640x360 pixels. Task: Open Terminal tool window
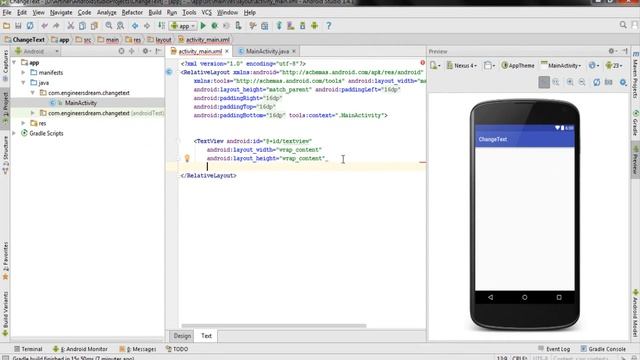28,349
